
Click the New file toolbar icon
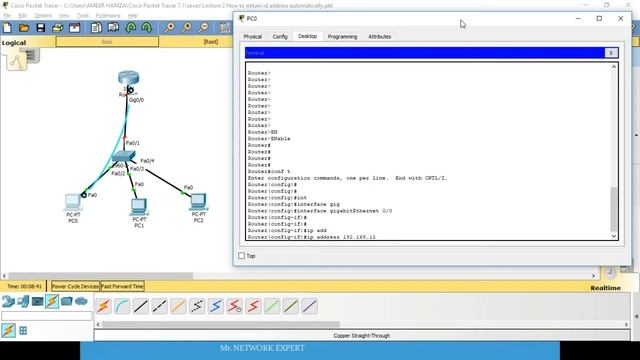coord(7,28)
